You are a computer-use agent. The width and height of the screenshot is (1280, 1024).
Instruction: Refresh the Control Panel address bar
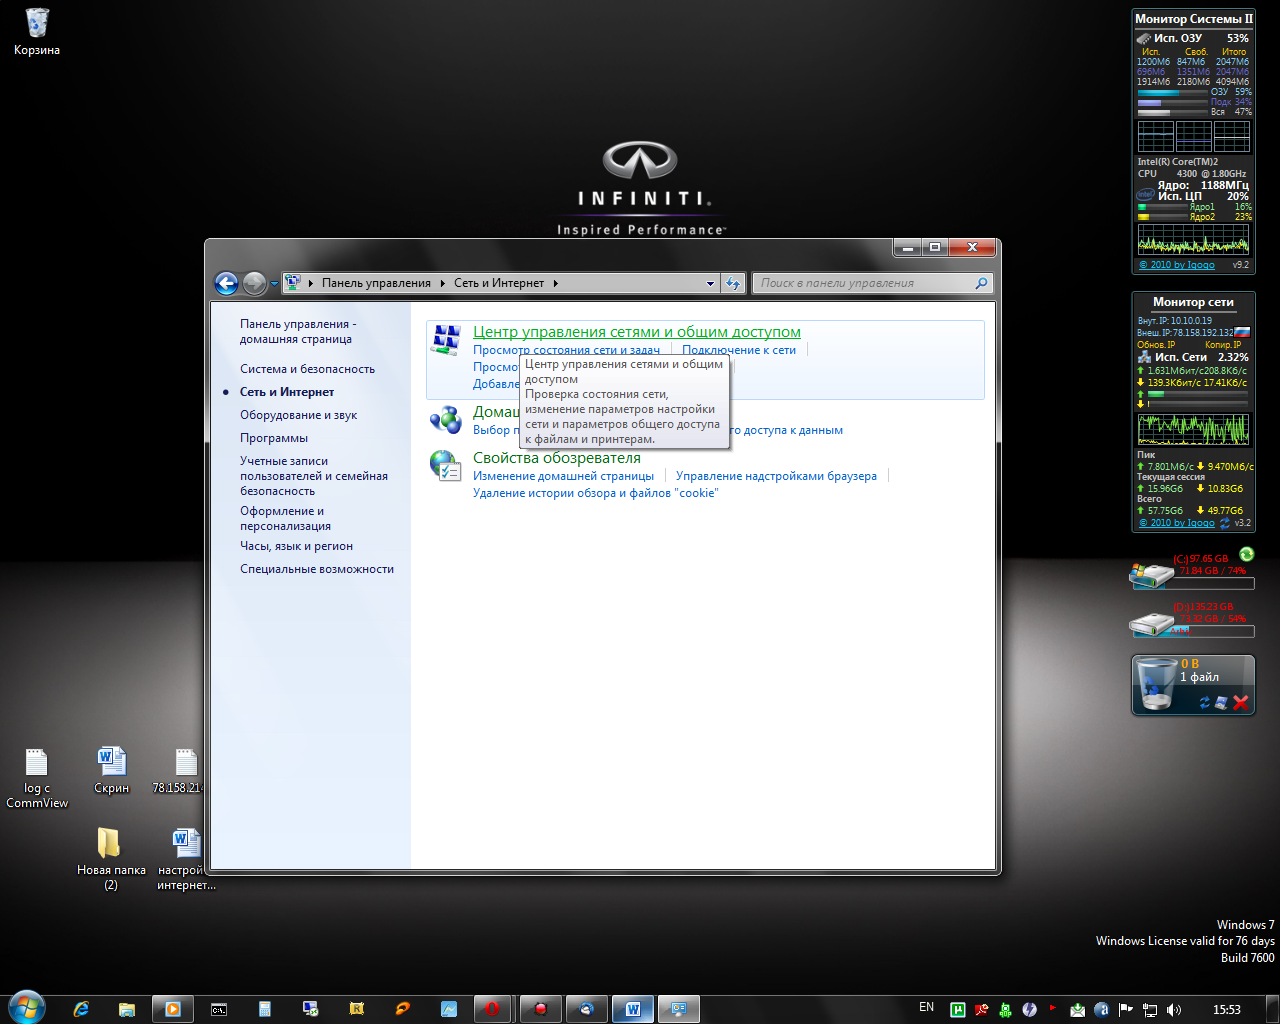coord(734,283)
